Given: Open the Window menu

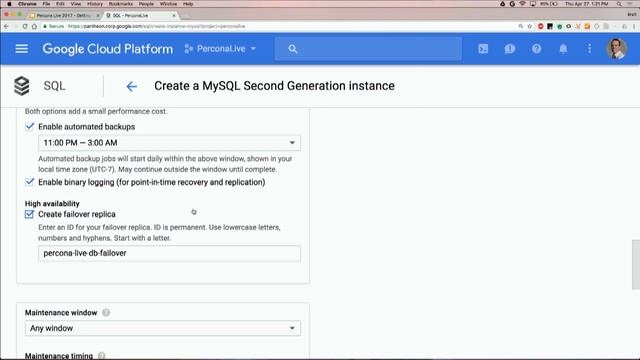Looking at the screenshot, I should pos(168,4).
